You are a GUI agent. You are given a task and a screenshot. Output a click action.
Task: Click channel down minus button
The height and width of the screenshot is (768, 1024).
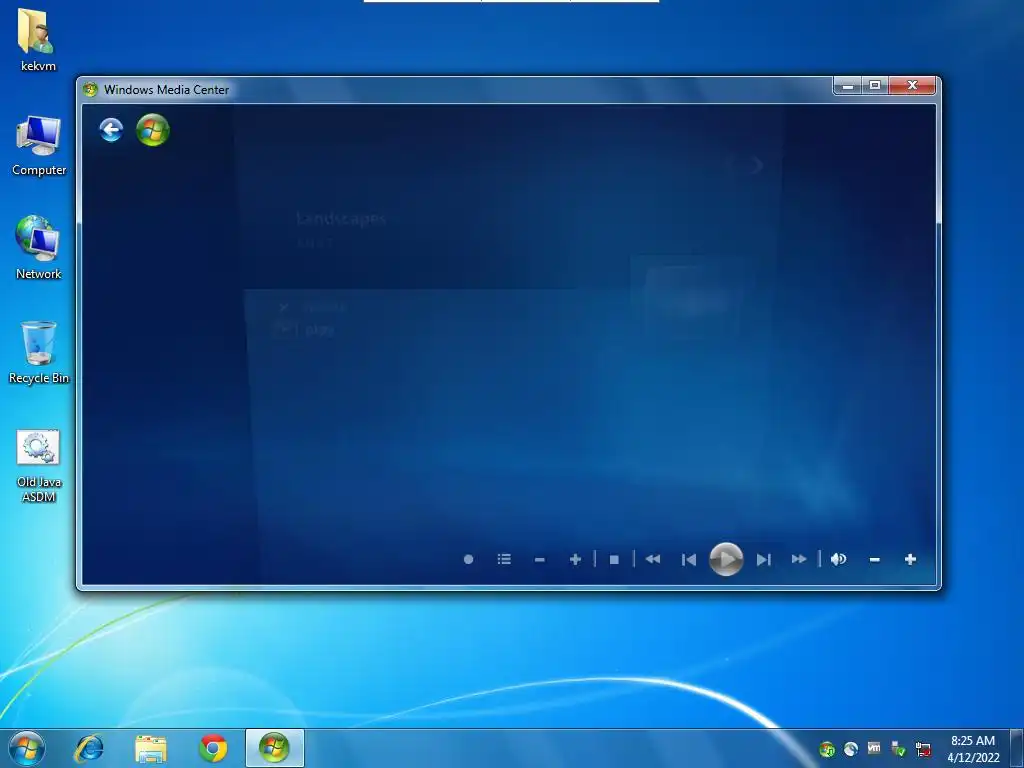tap(539, 560)
